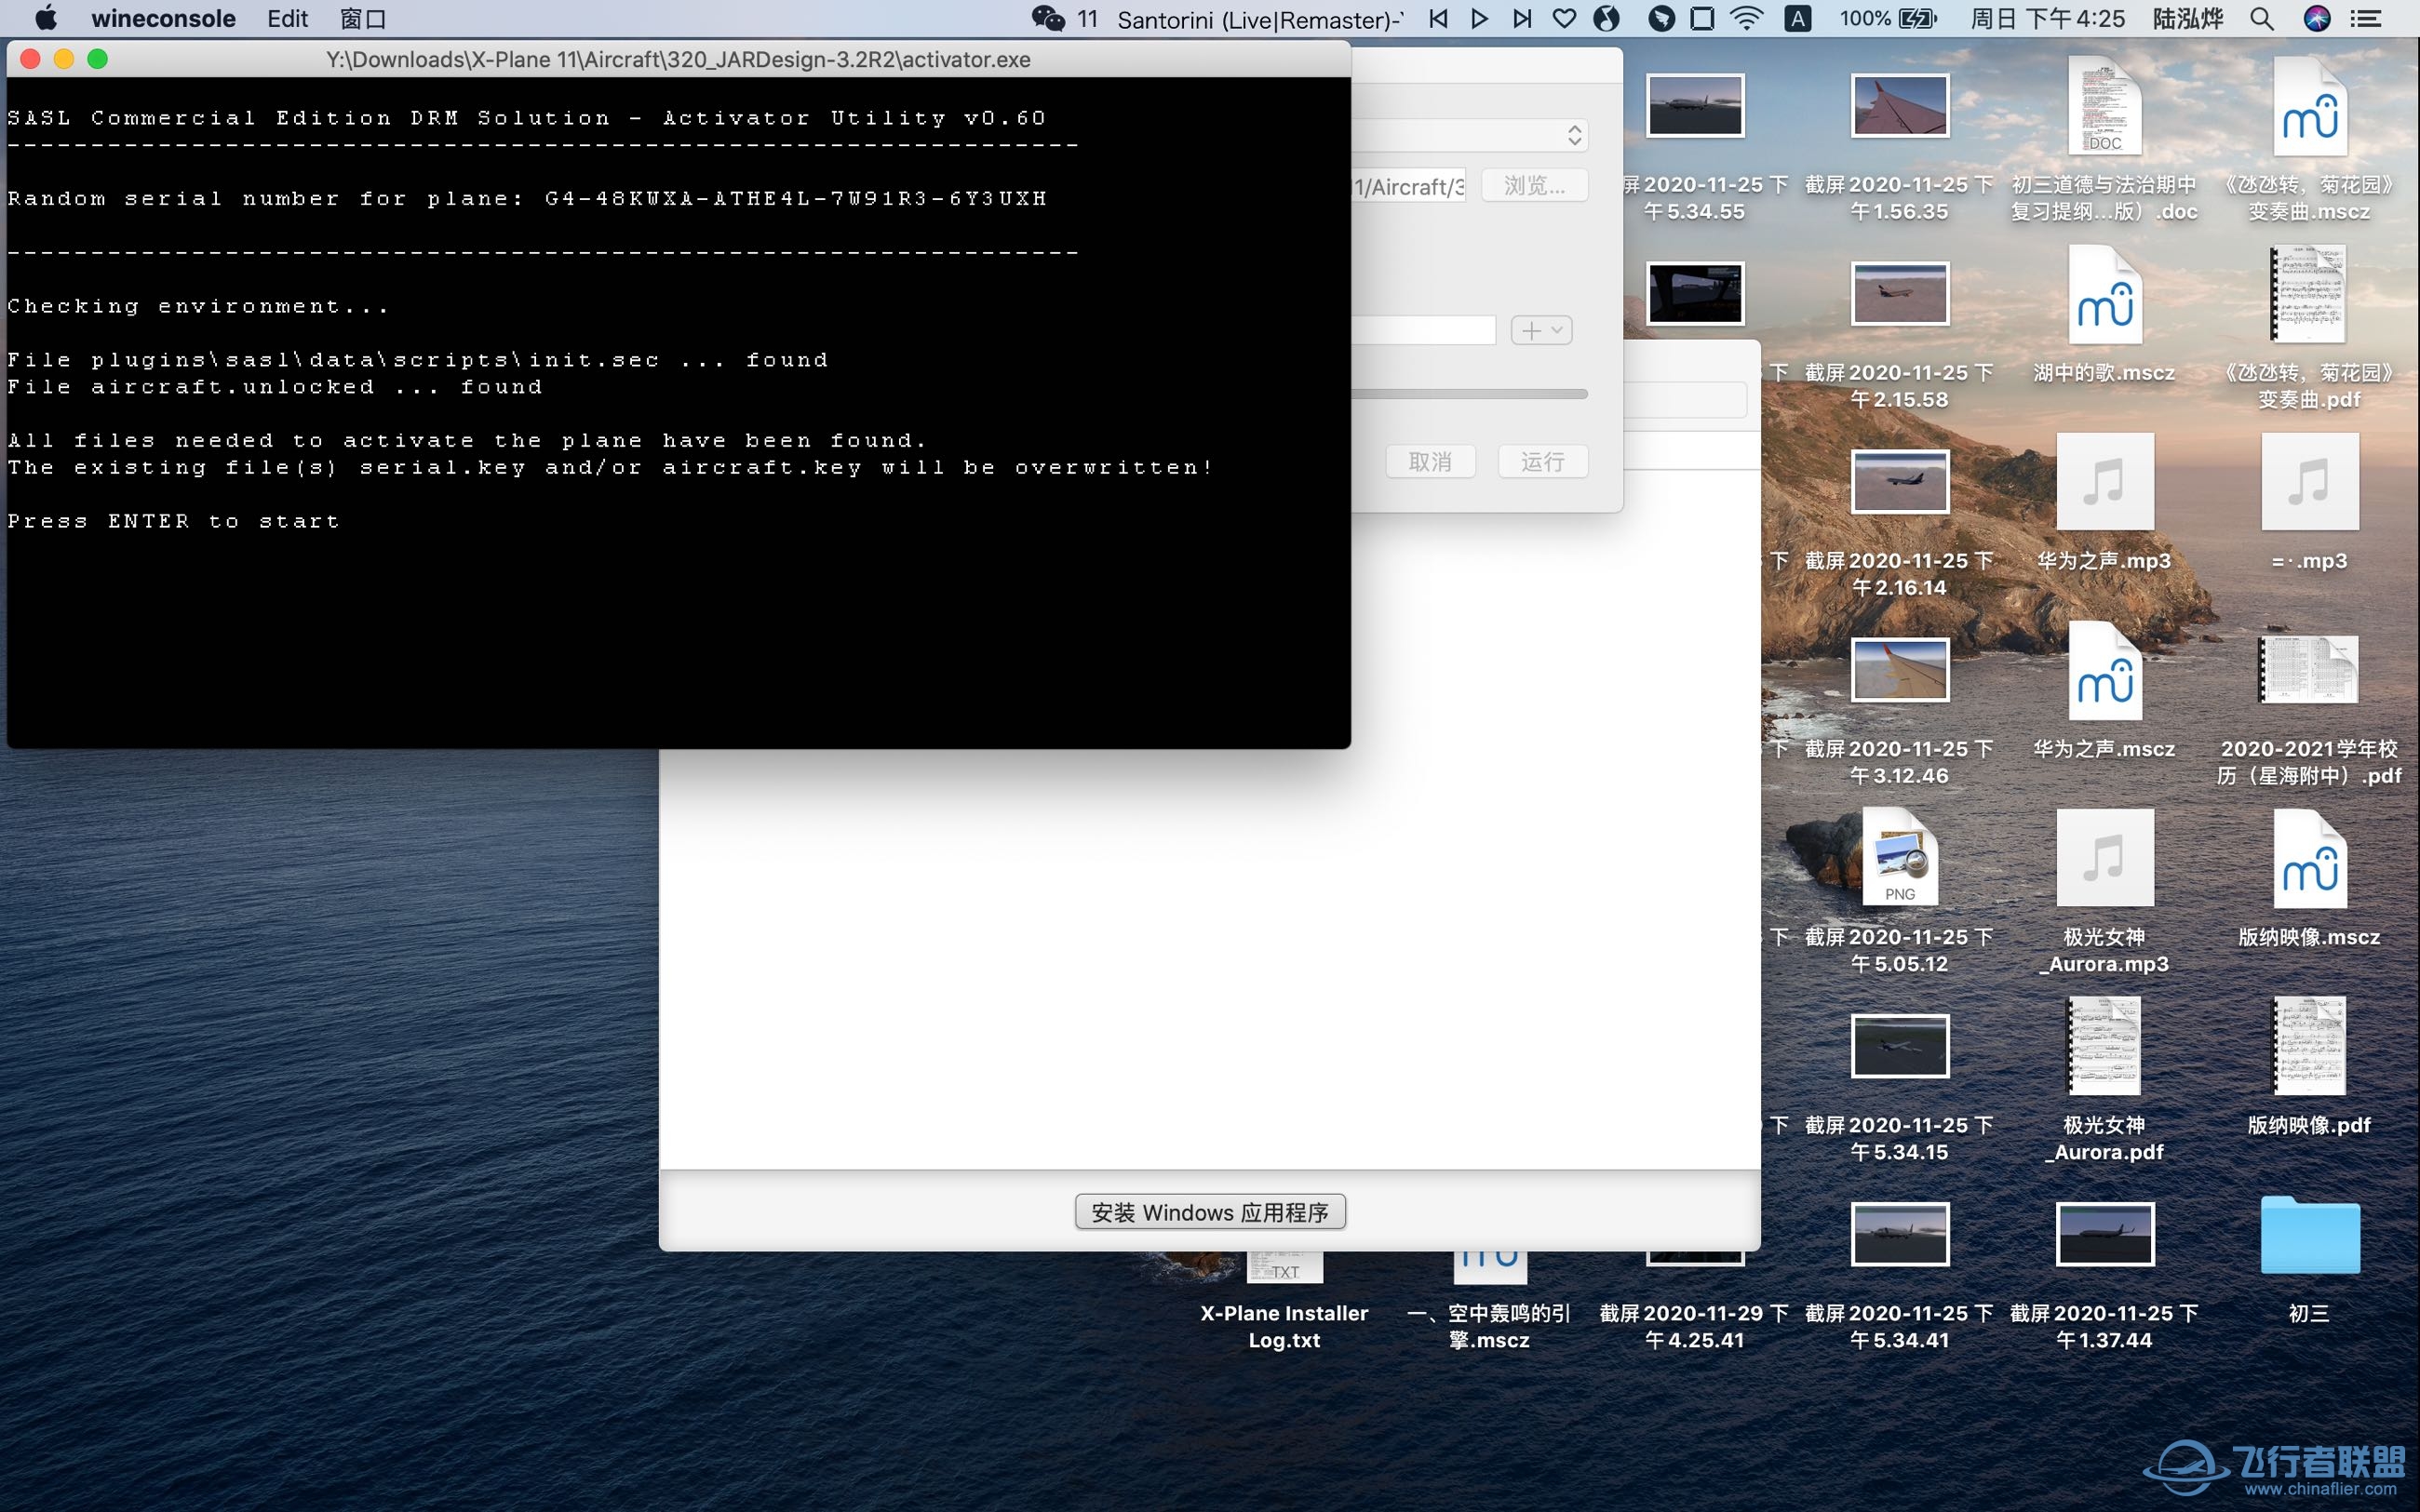2420x1512 pixels.
Task: Click the 浏览... browse button
Action: tap(1534, 186)
